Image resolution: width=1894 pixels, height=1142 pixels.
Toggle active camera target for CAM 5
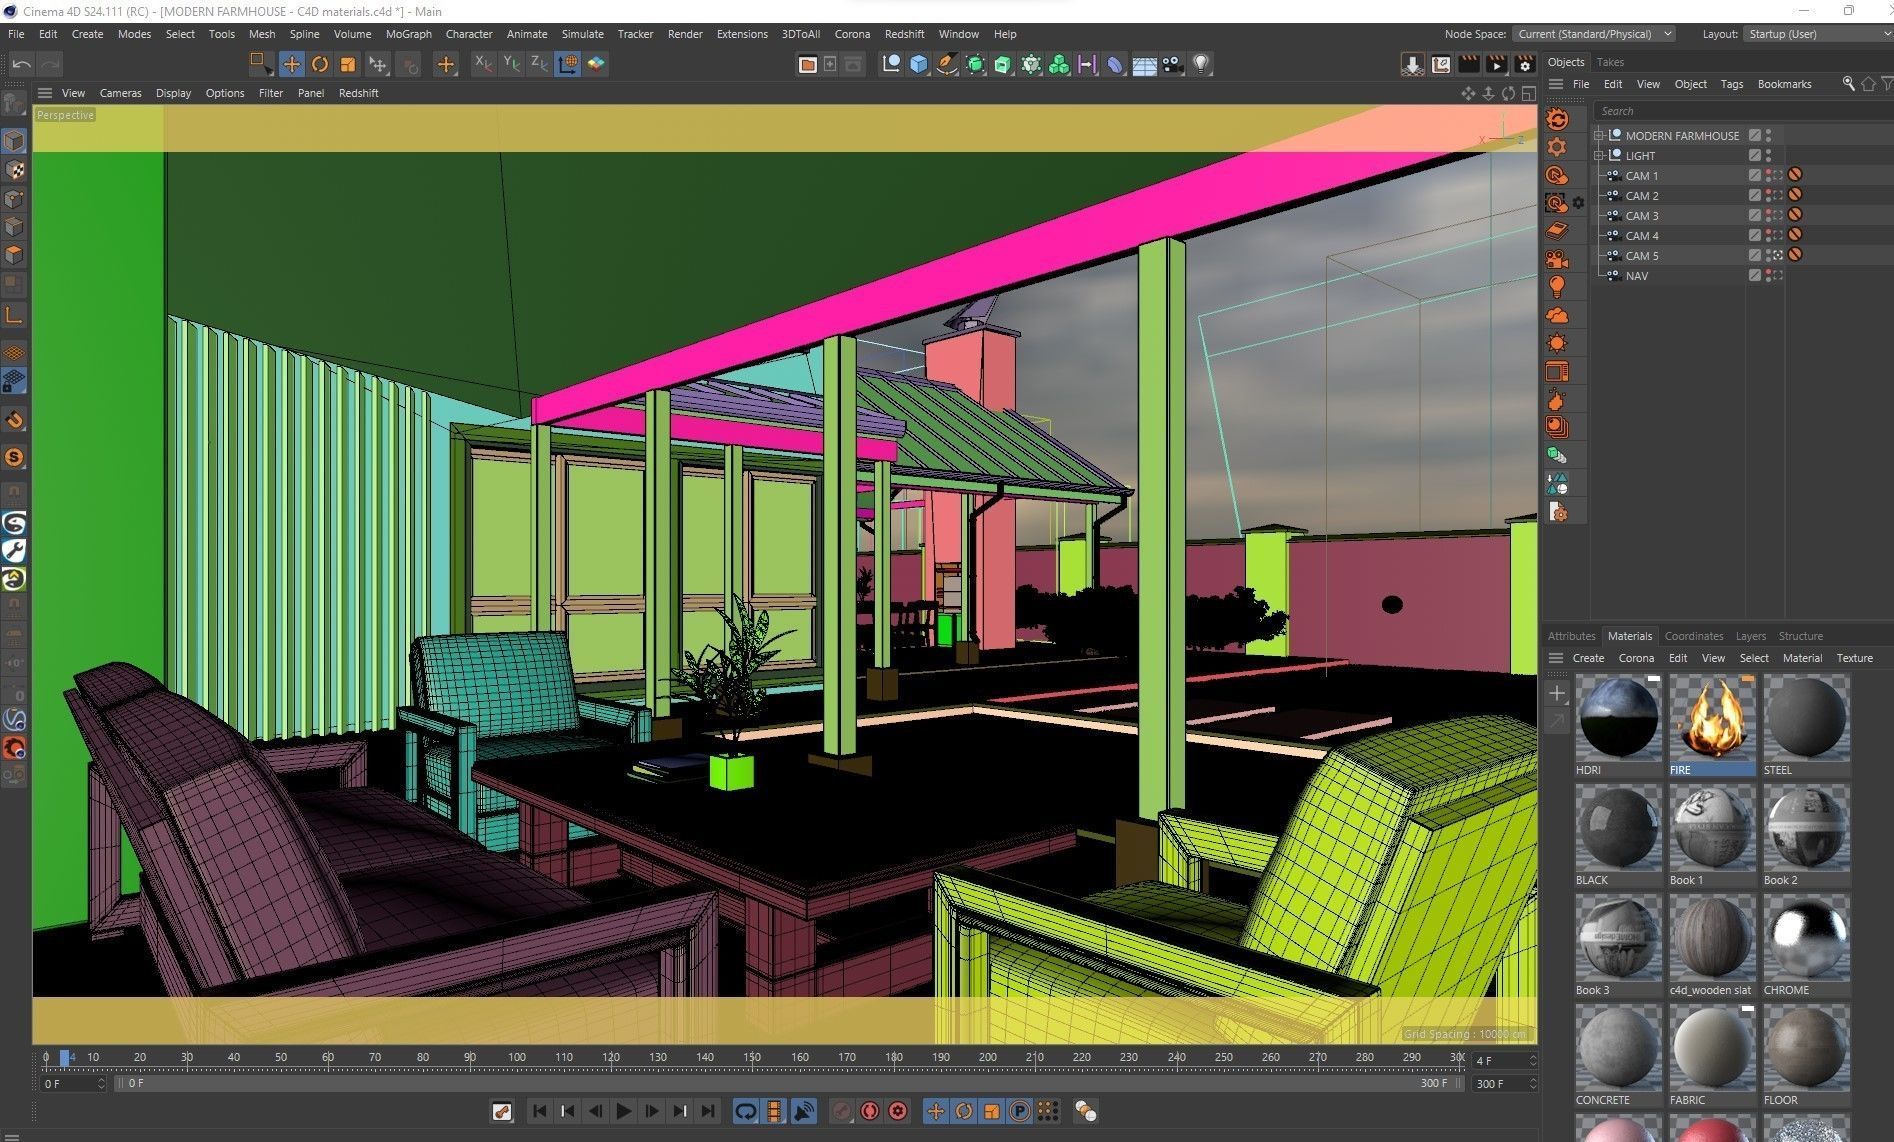coord(1778,255)
